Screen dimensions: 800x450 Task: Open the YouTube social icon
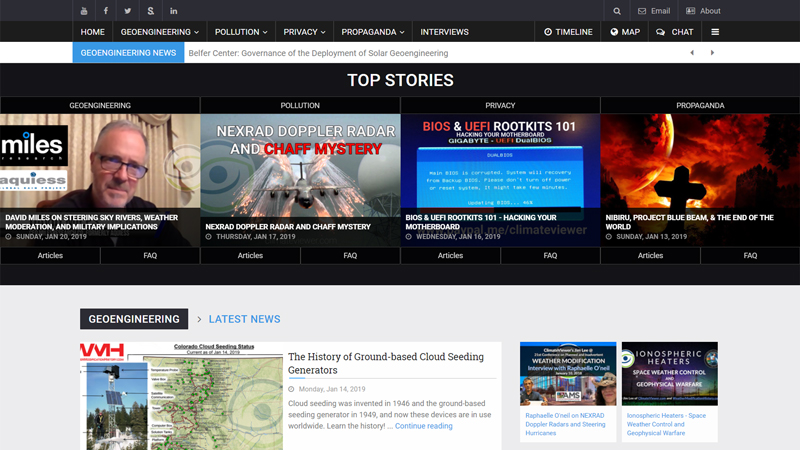coord(84,11)
